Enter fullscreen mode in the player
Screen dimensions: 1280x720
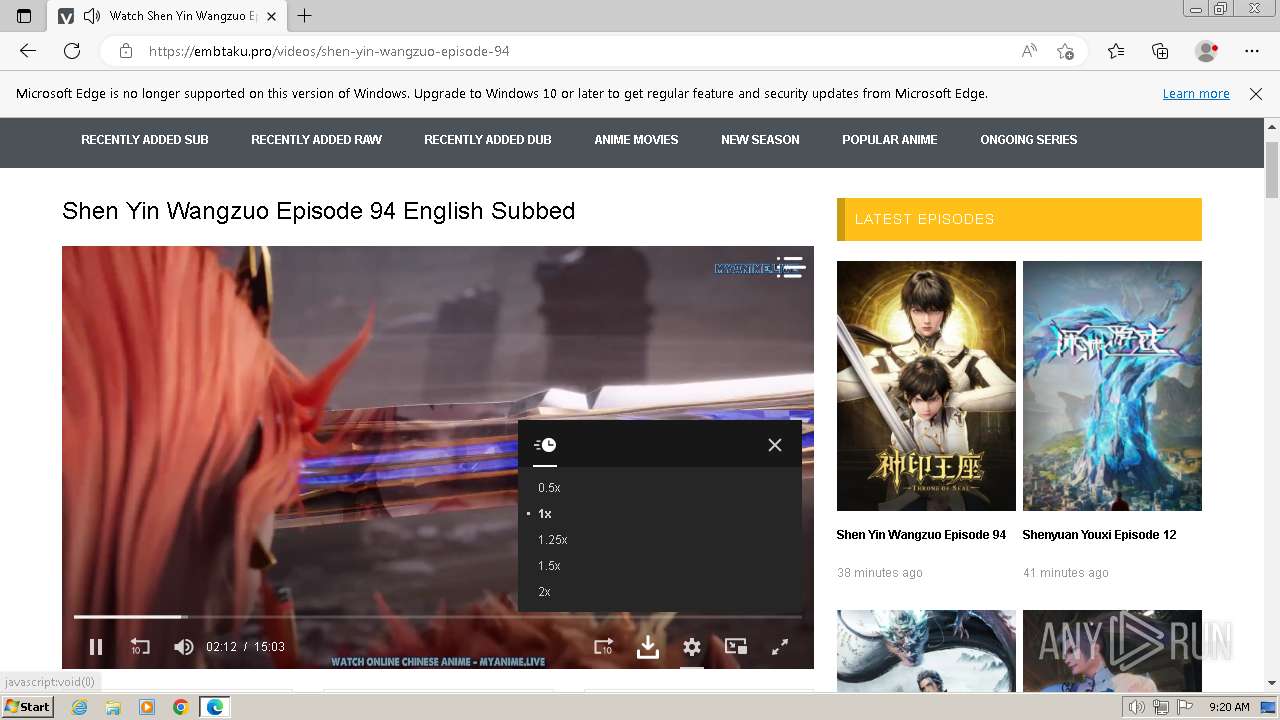tap(780, 647)
